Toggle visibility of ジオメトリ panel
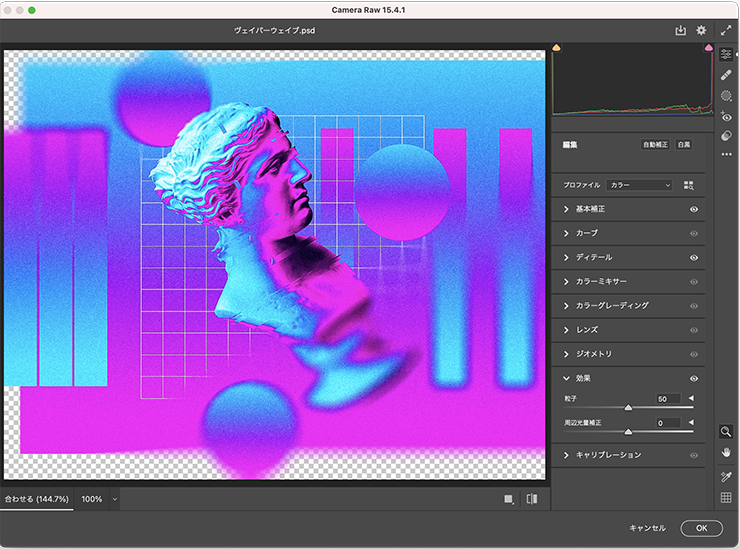740x549 pixels. 694,354
